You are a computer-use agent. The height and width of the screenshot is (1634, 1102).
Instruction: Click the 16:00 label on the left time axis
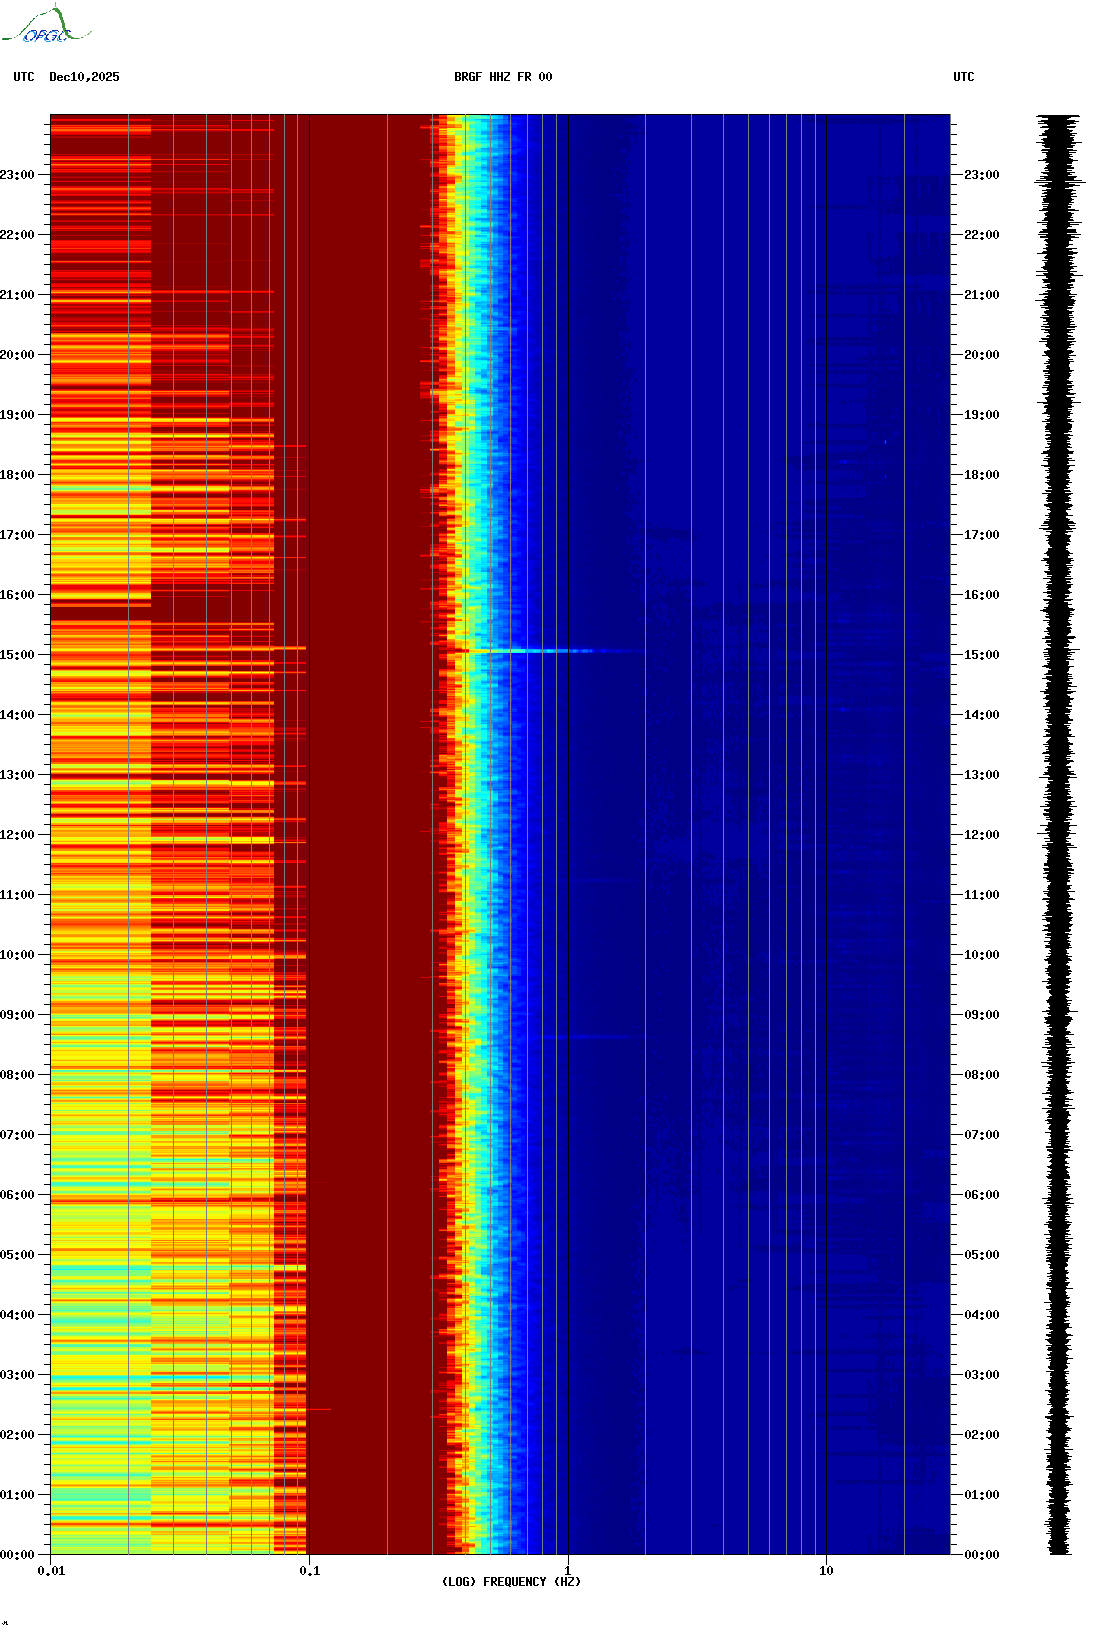click(17, 595)
